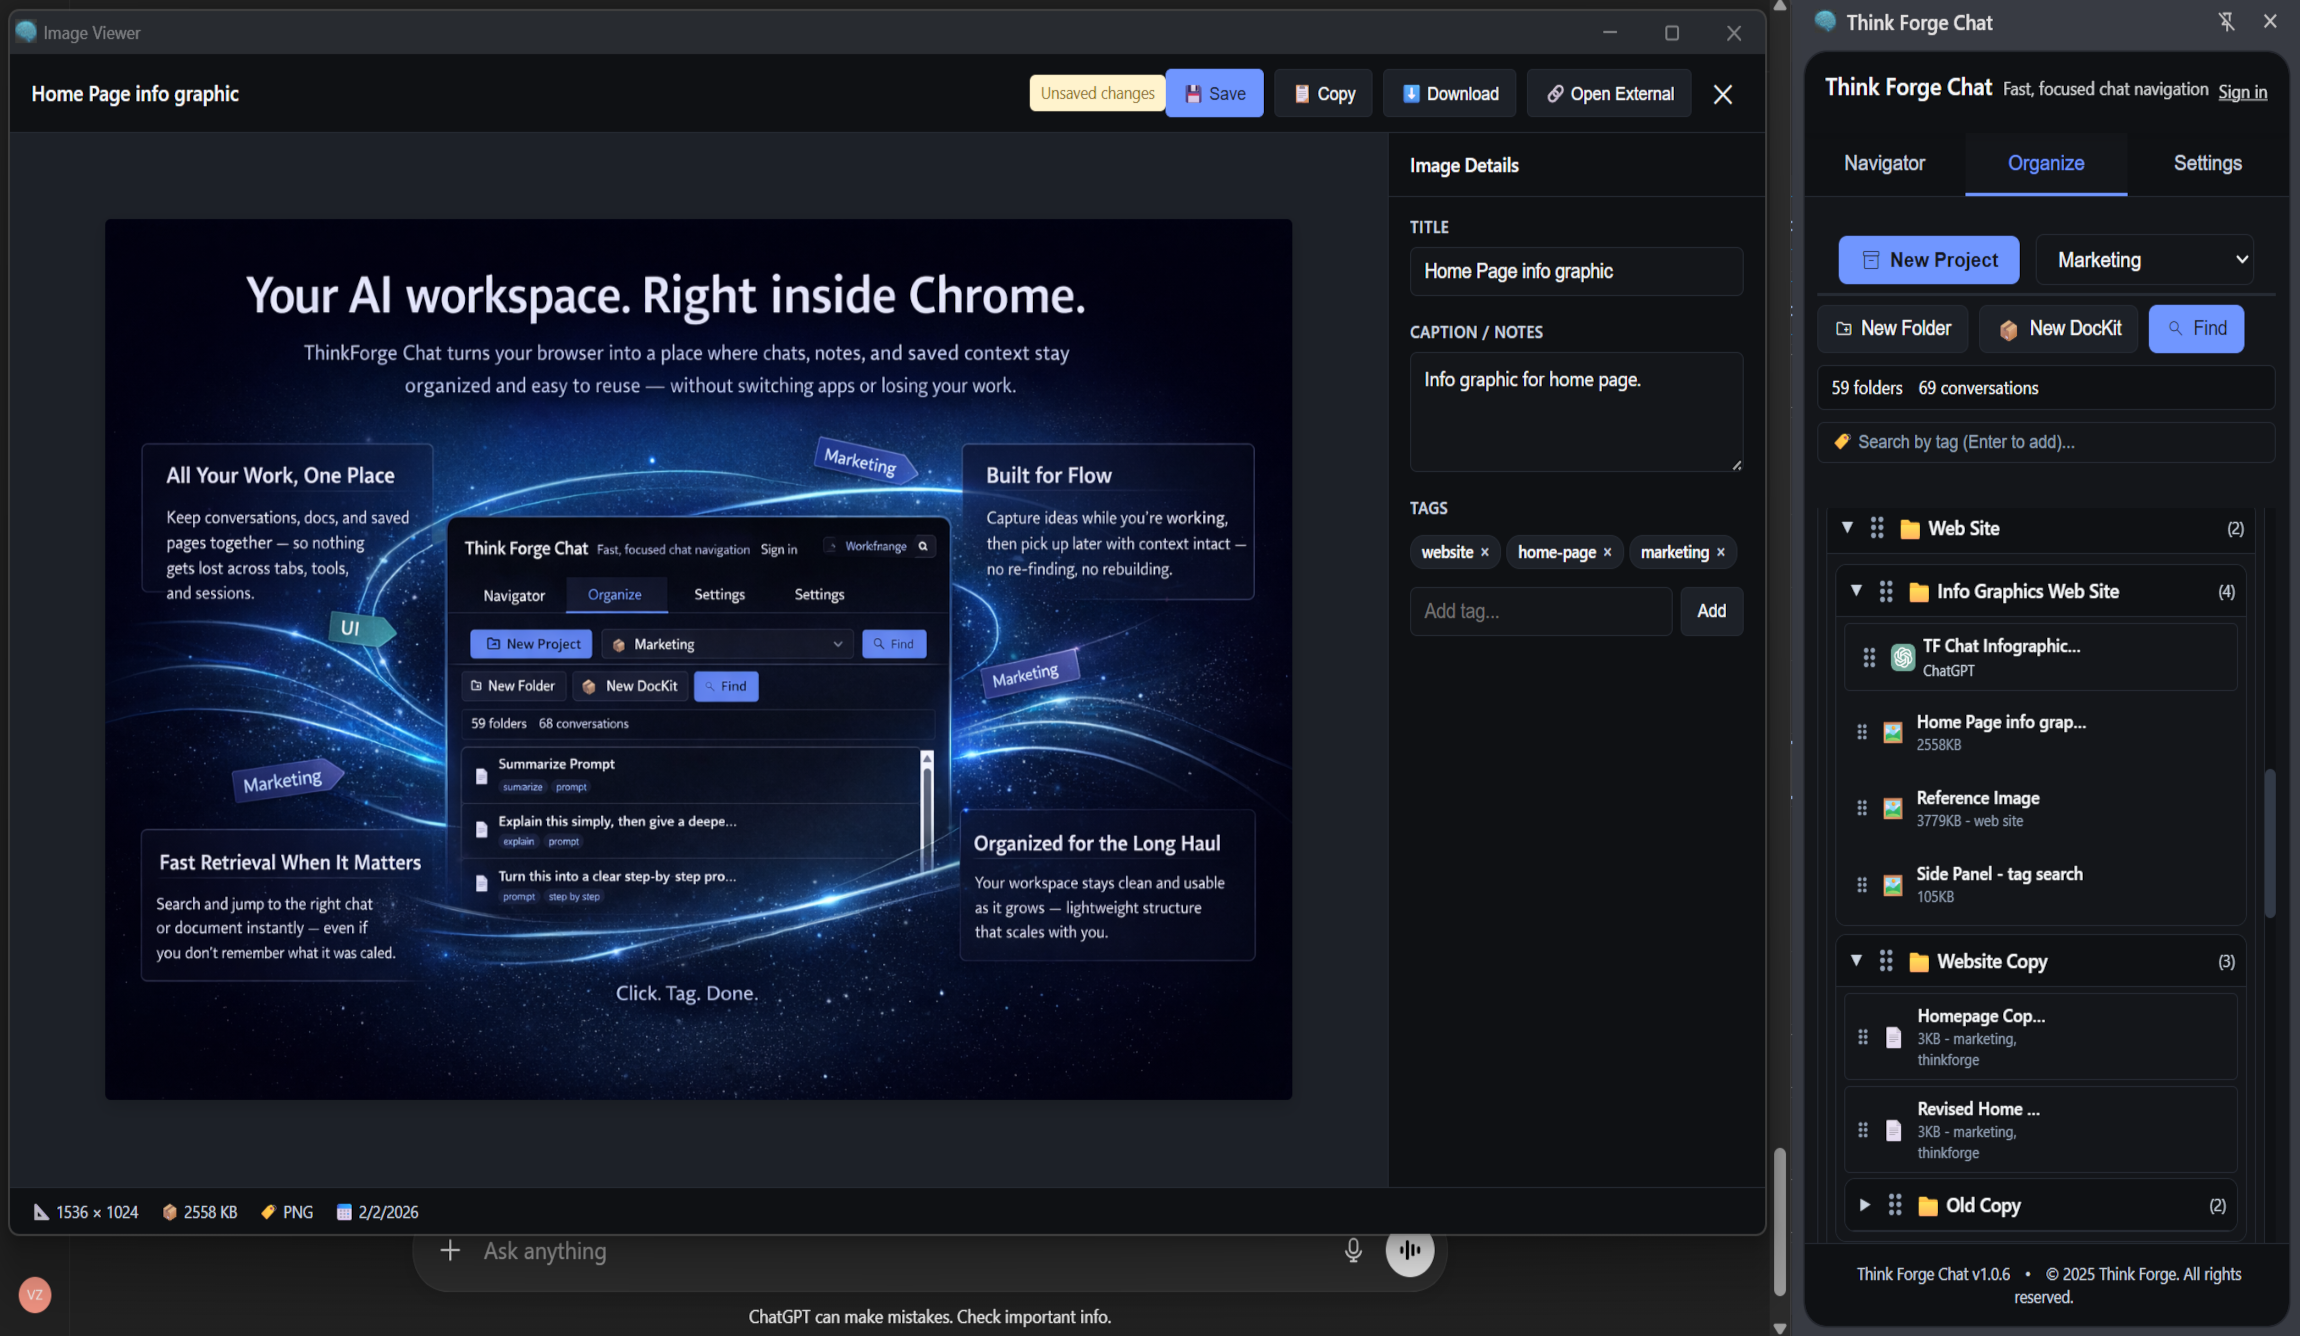
Task: Click the Old Copy folder icon
Action: pyautogui.click(x=1928, y=1206)
